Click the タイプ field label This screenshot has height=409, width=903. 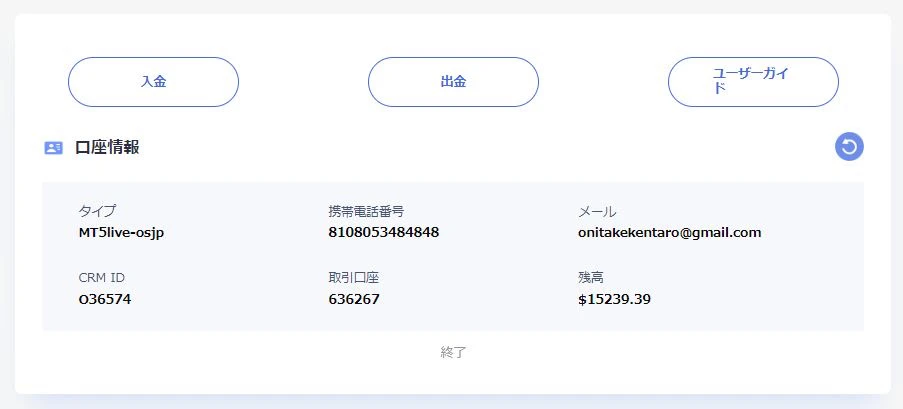point(97,211)
